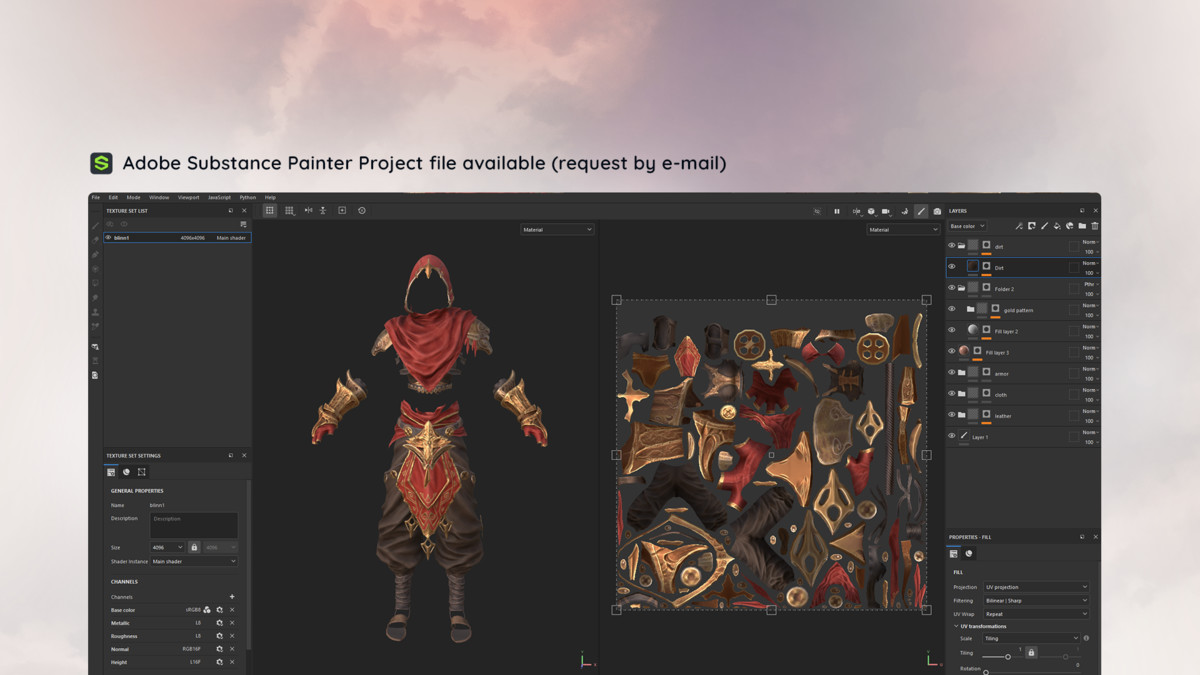Screen dimensions: 1200x675
Task: Remove the Height channel
Action: (x=232, y=662)
